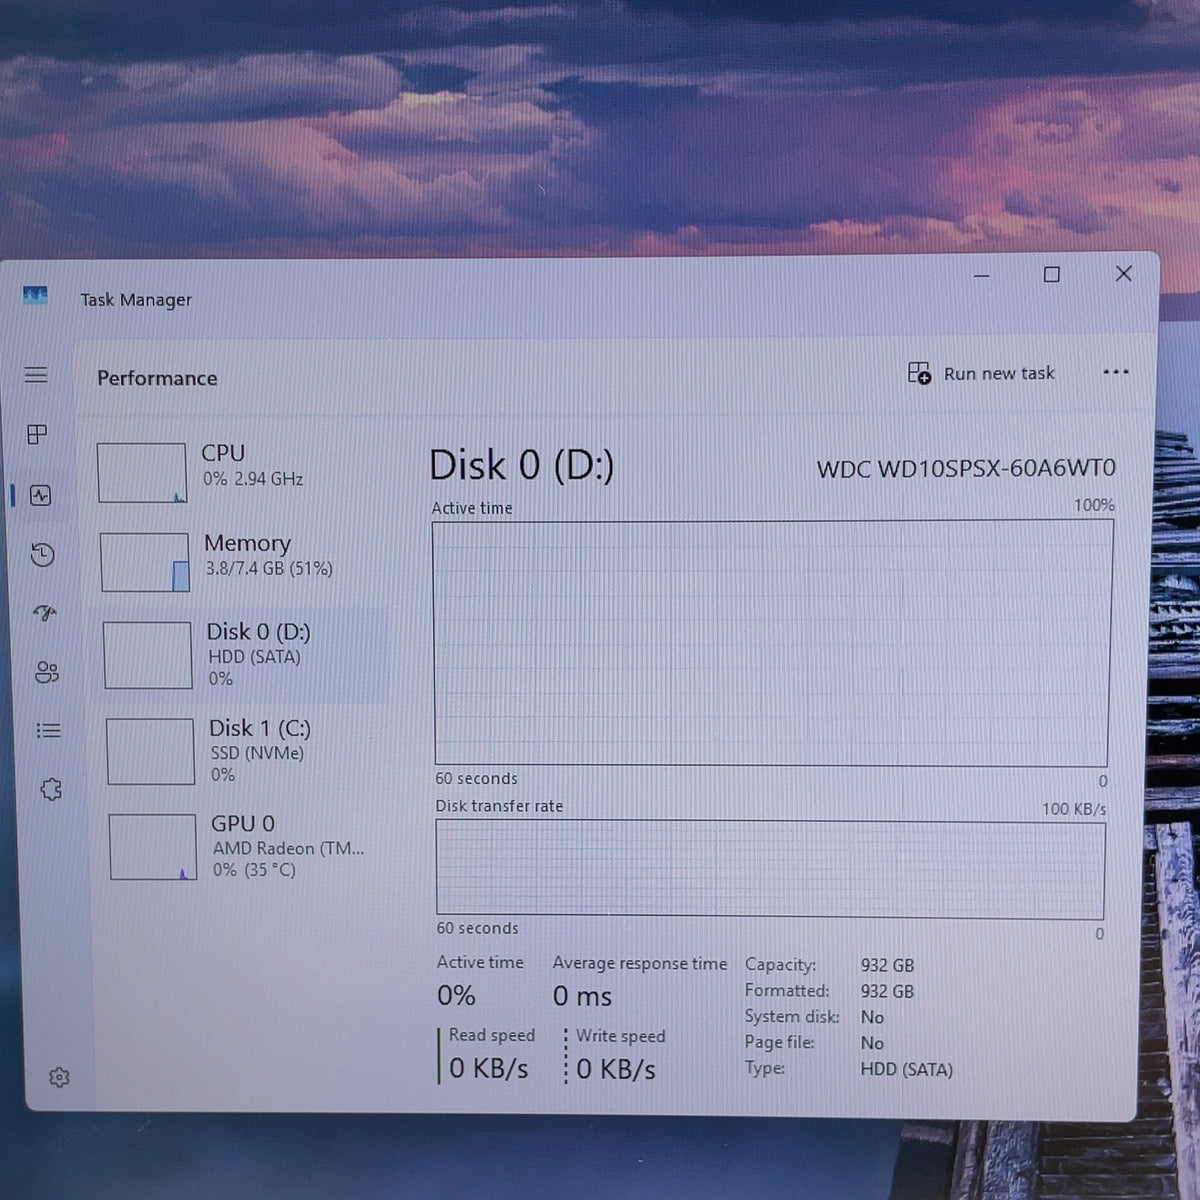Click the Average response time 0 ms value
This screenshot has width=1200, height=1200.
pyautogui.click(x=582, y=996)
